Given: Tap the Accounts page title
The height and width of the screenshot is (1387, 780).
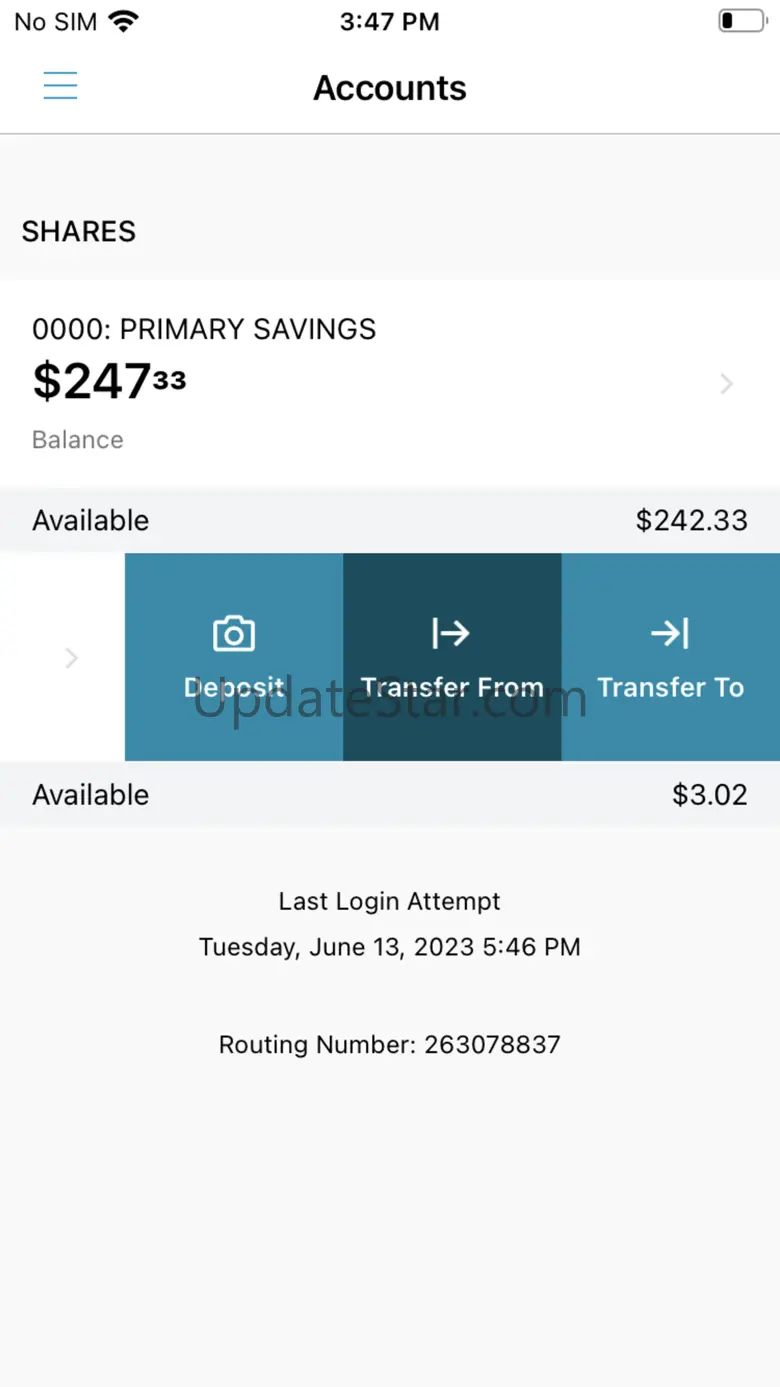Looking at the screenshot, I should (x=390, y=88).
